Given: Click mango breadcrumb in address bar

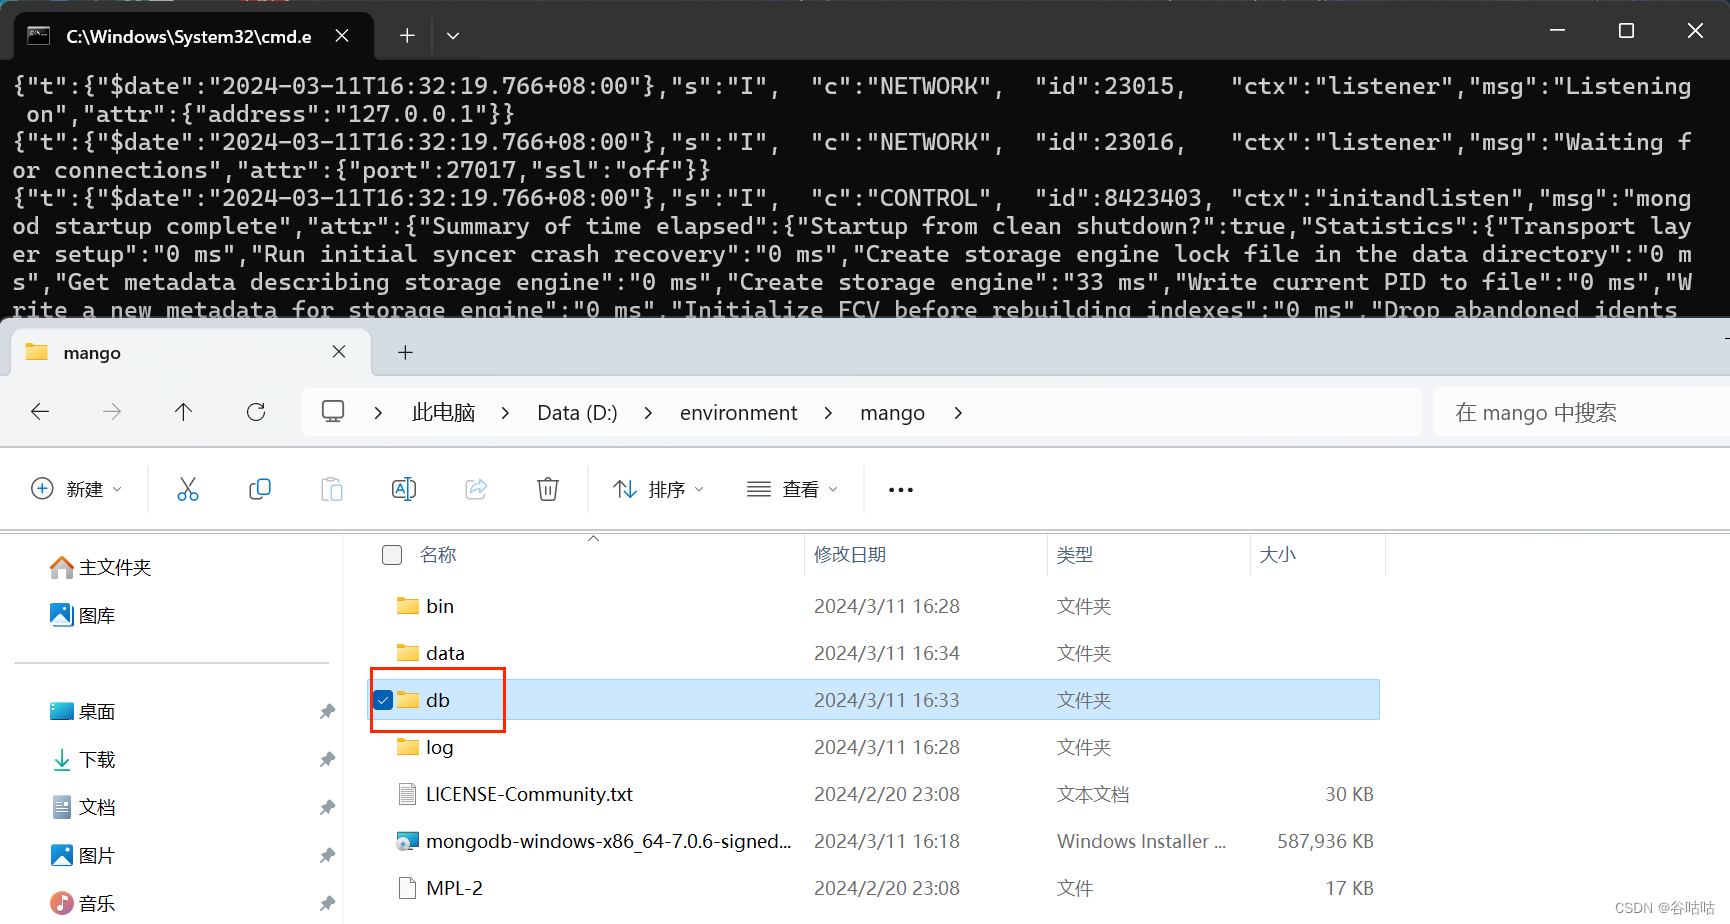Looking at the screenshot, I should pos(893,413).
